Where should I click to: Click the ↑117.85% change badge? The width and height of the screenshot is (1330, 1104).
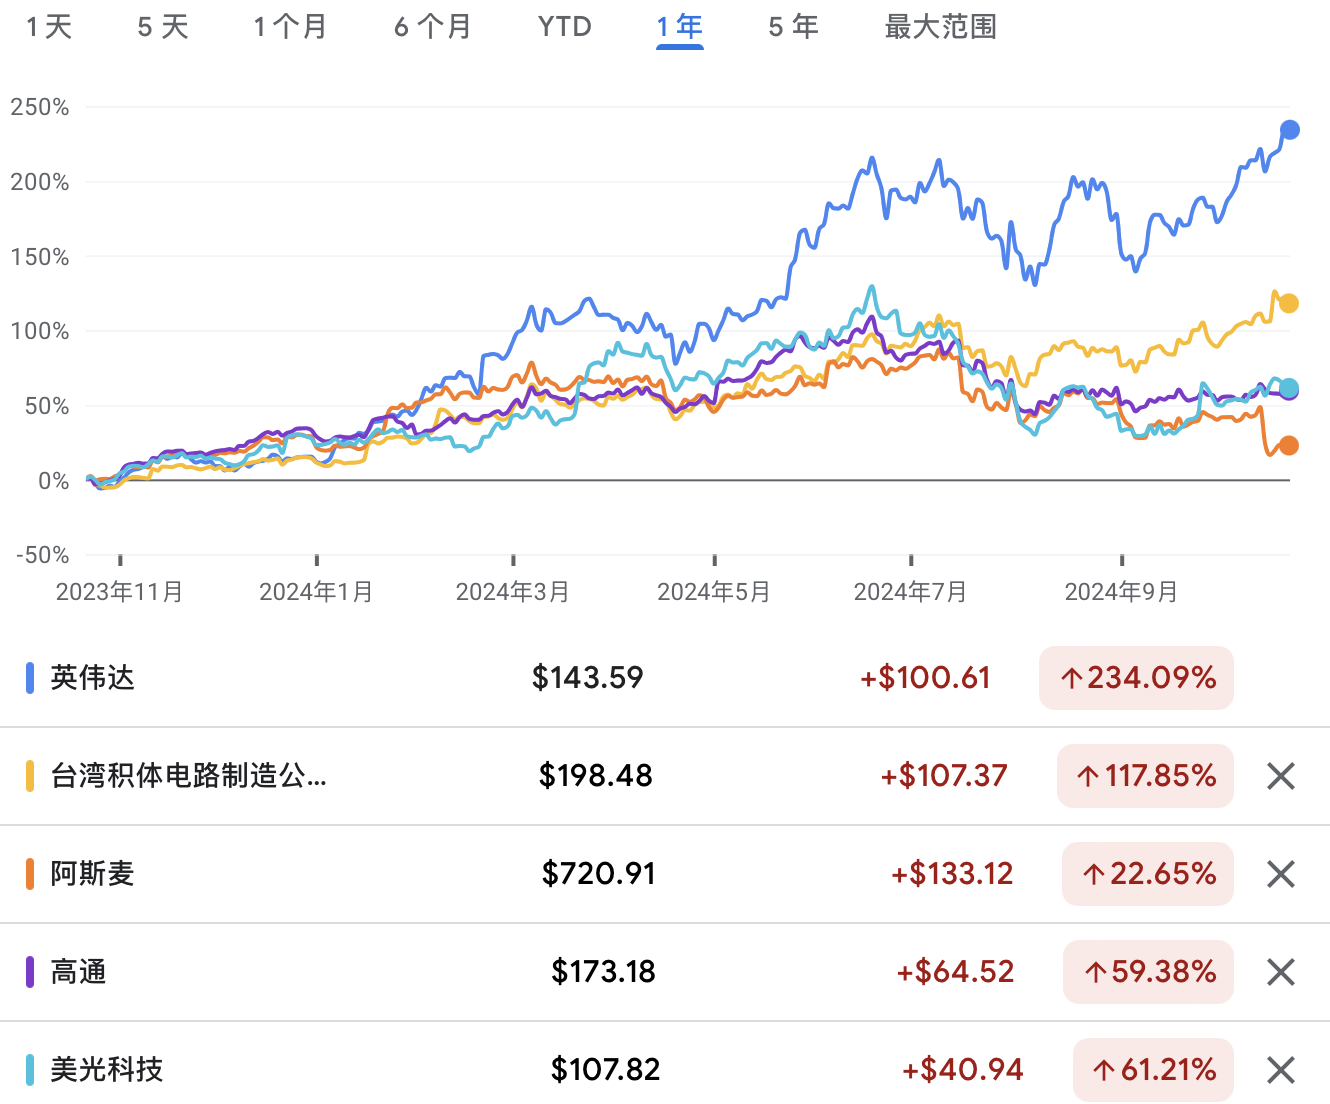pos(1145,776)
